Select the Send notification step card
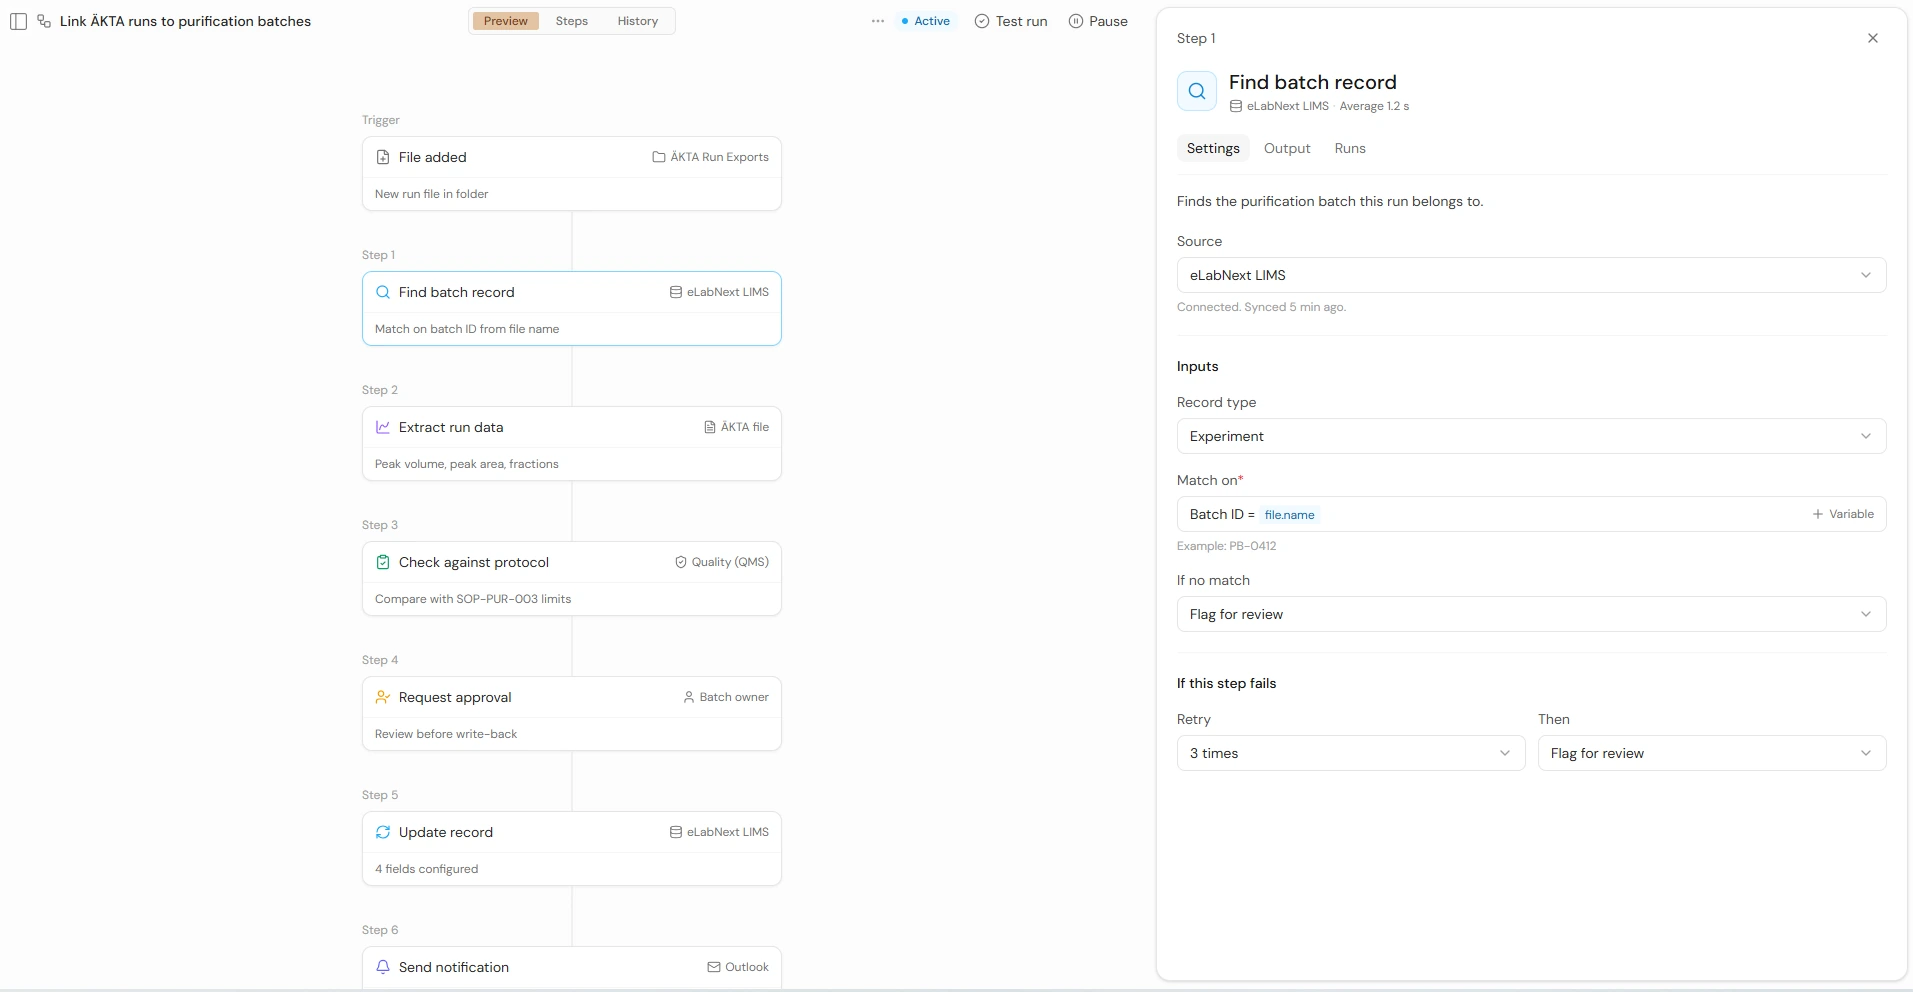This screenshot has height=992, width=1913. point(572,968)
